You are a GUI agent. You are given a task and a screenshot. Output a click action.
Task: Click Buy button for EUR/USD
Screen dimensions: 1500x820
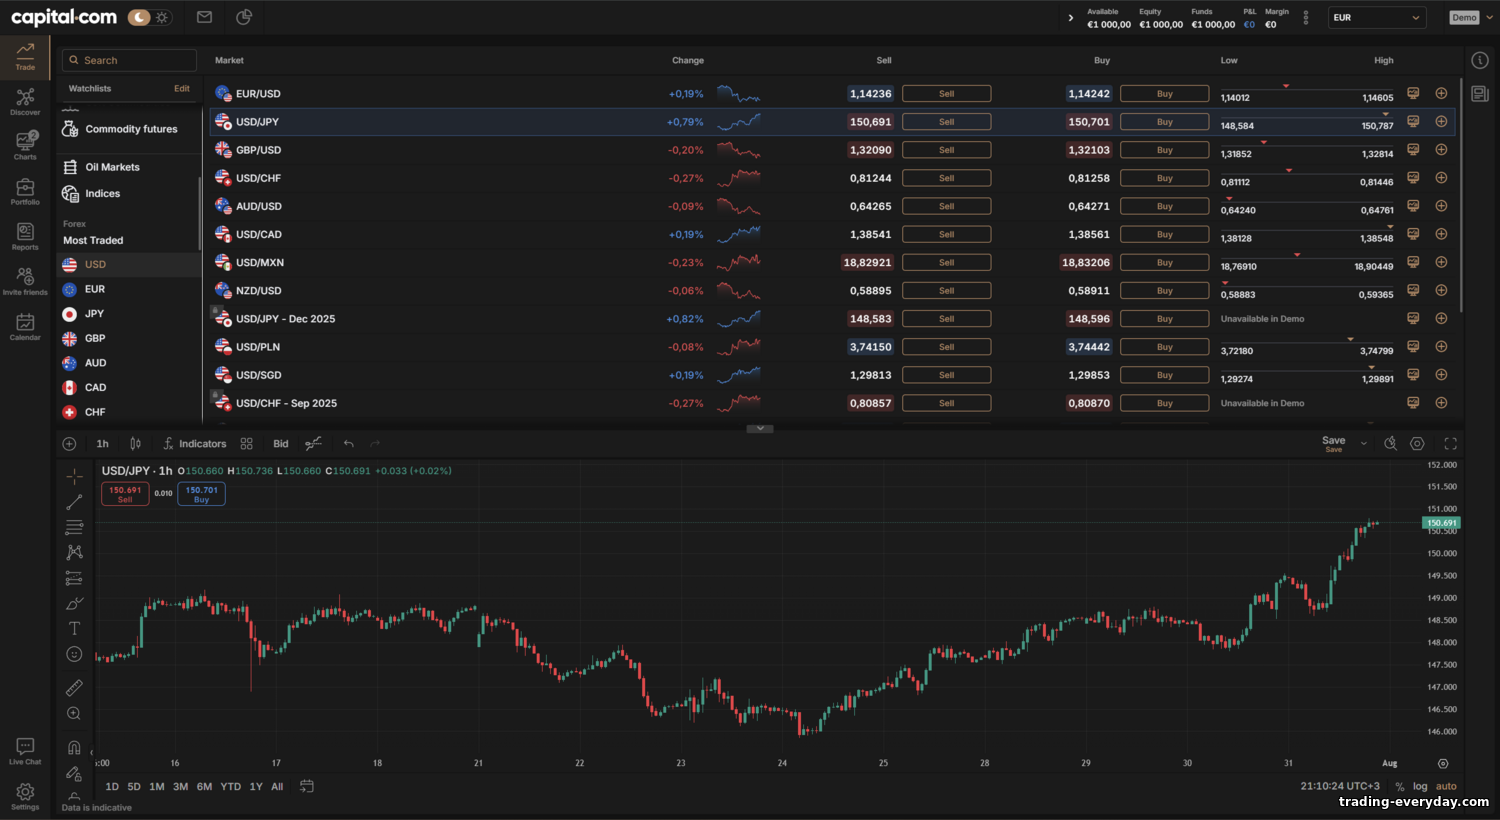(1164, 94)
